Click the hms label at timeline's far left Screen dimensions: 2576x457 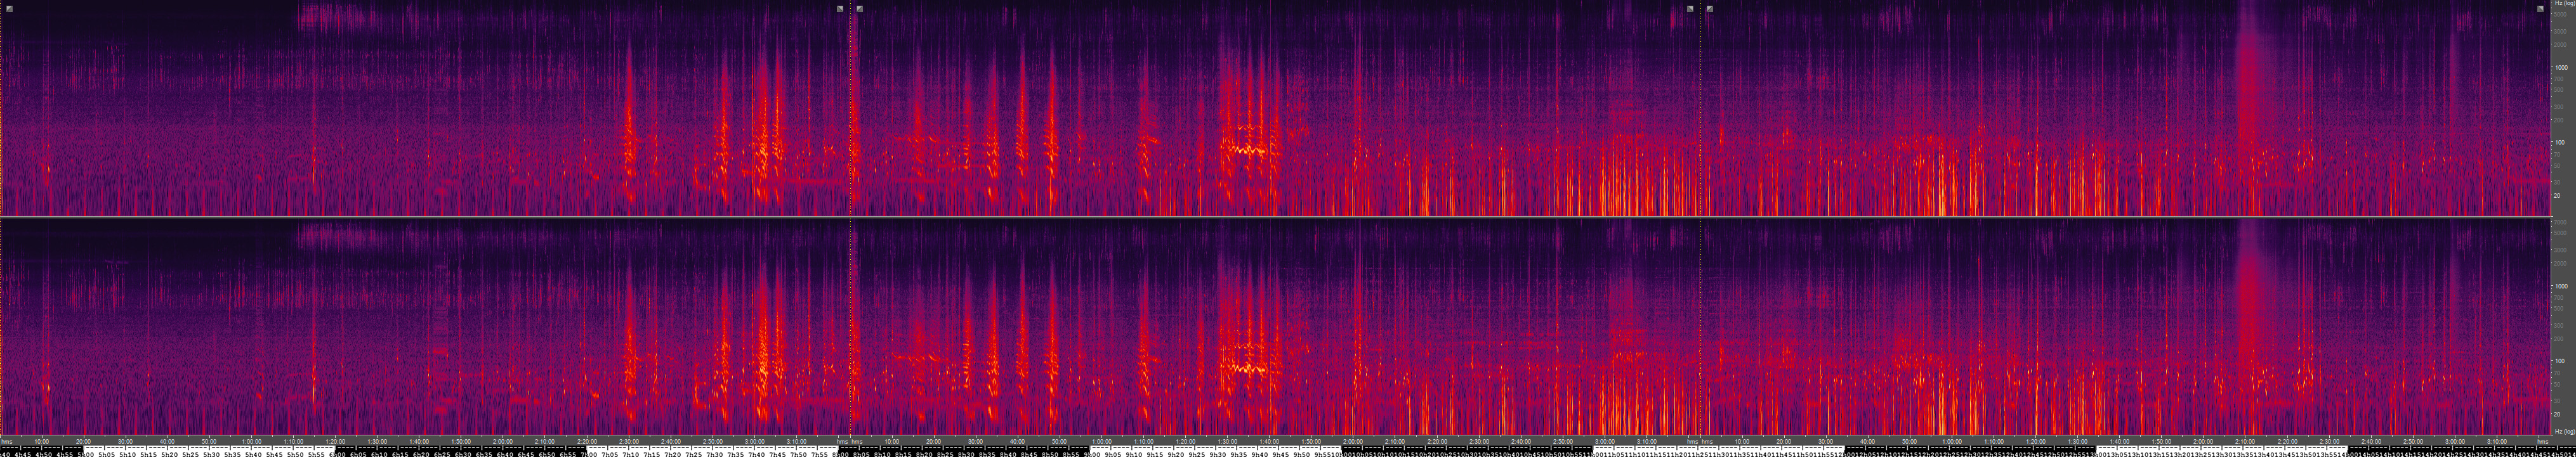click(x=7, y=441)
